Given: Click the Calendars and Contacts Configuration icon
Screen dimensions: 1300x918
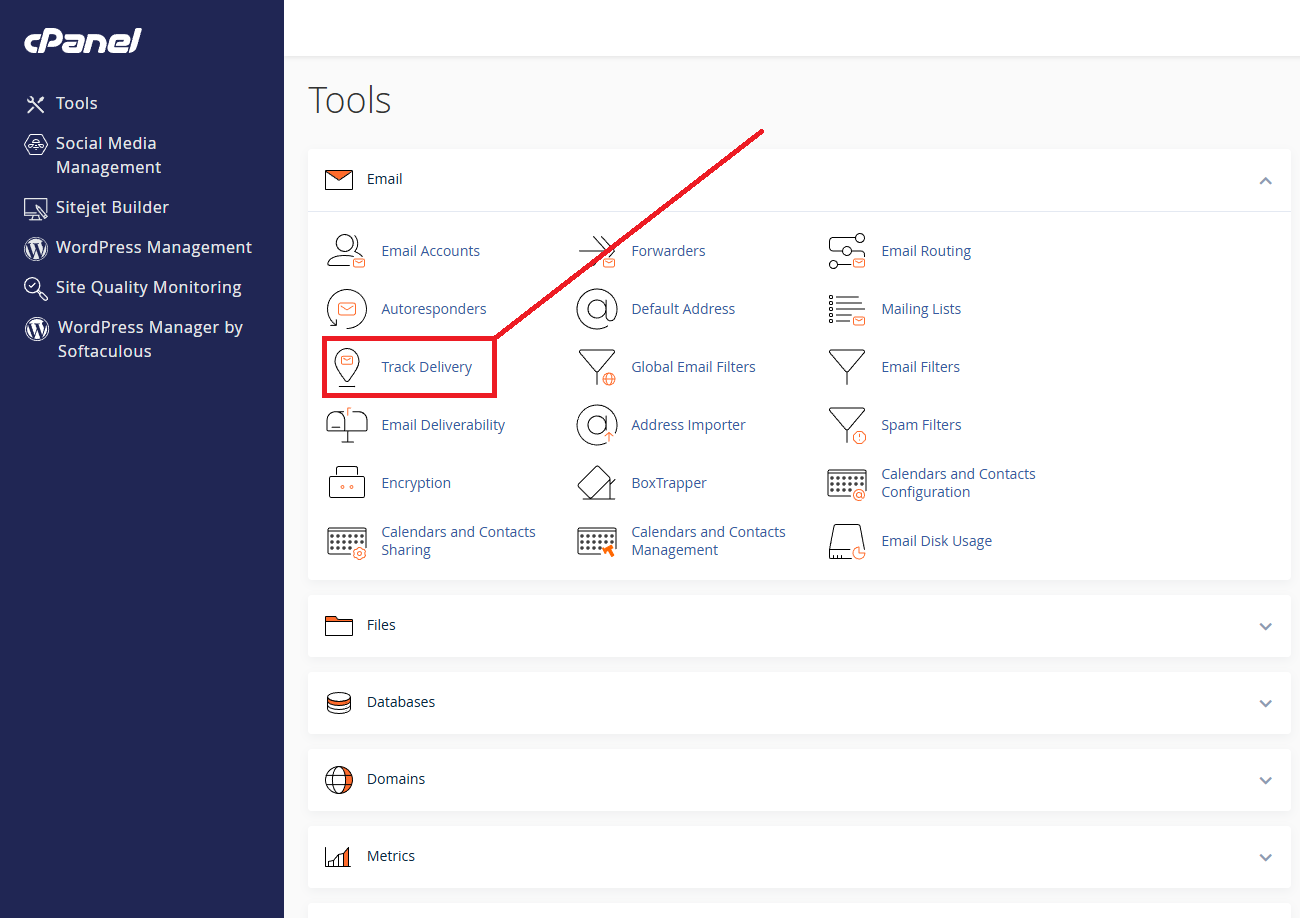Looking at the screenshot, I should [x=847, y=483].
